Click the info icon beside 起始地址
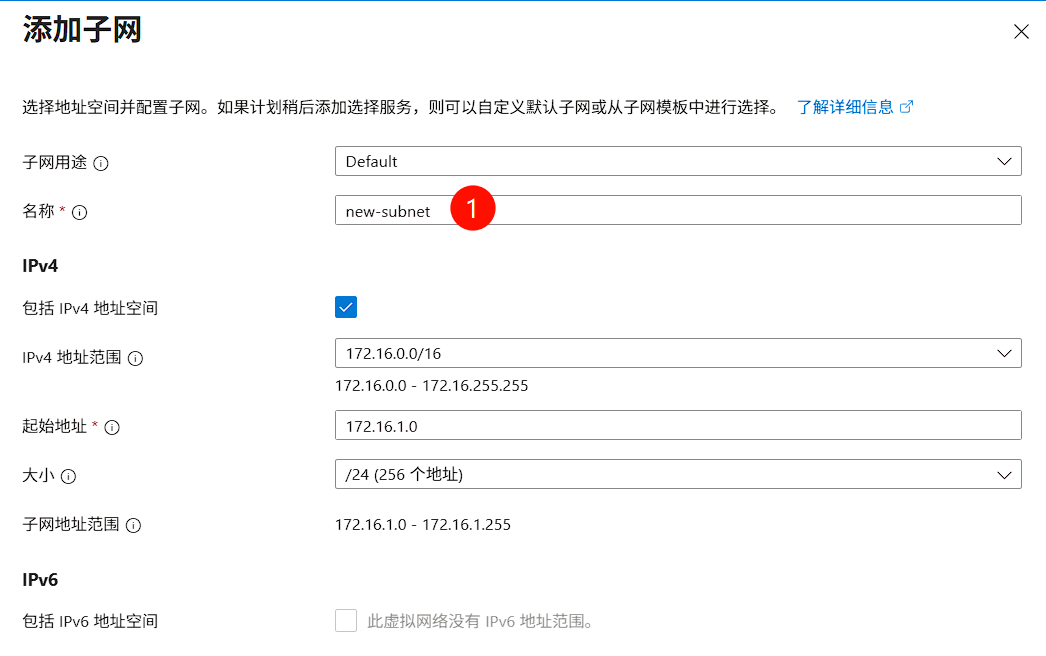The image size is (1046, 656). pos(112,426)
